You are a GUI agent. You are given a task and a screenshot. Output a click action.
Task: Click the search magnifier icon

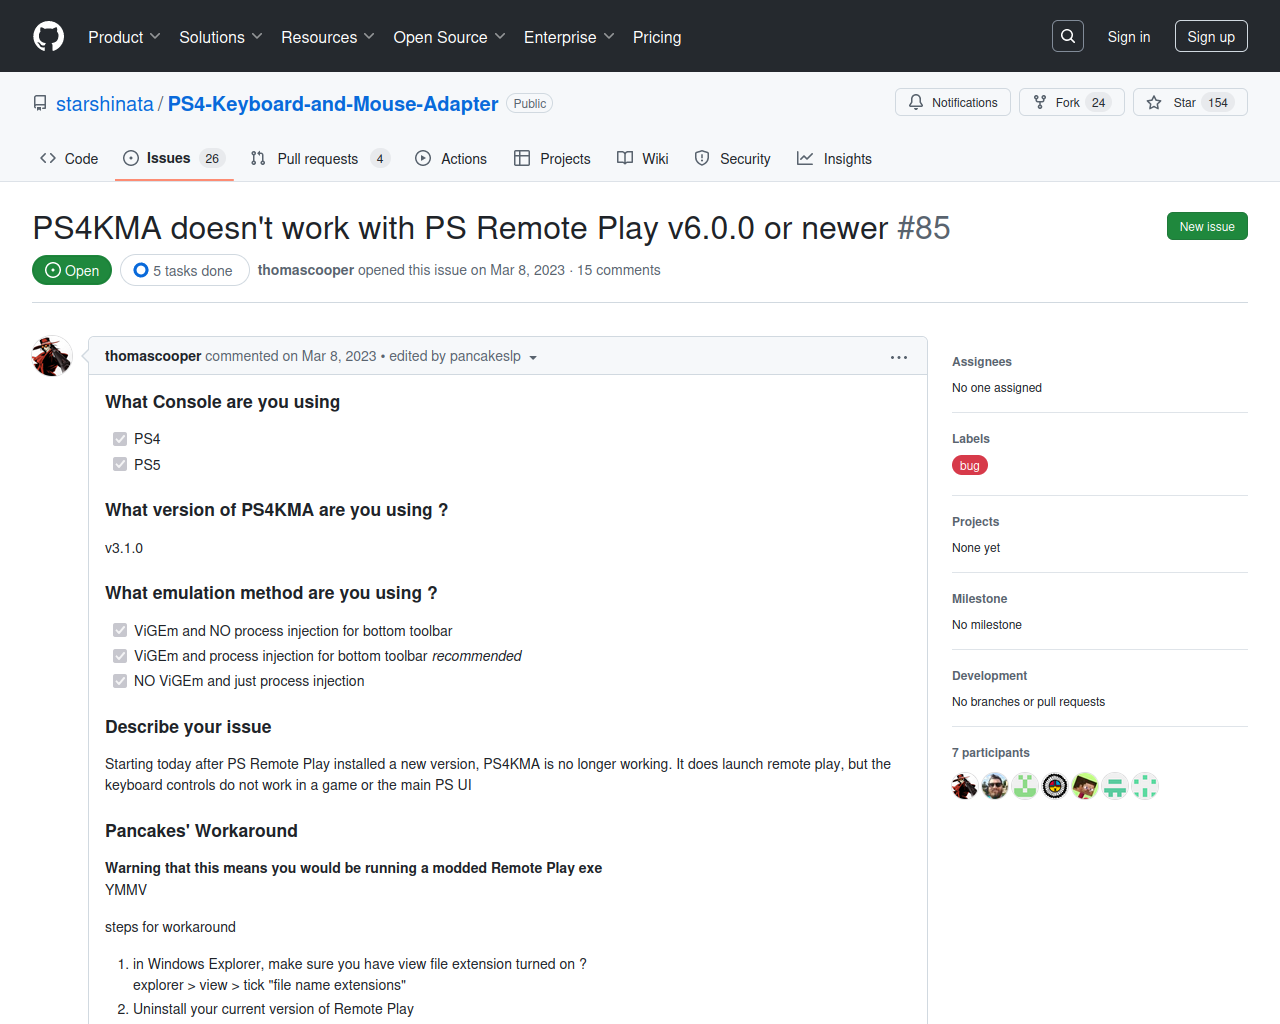[x=1068, y=36]
